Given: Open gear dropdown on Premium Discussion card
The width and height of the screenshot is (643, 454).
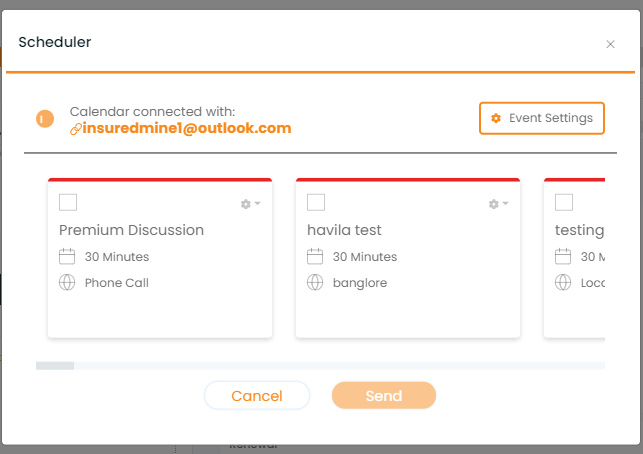Looking at the screenshot, I should coord(251,204).
